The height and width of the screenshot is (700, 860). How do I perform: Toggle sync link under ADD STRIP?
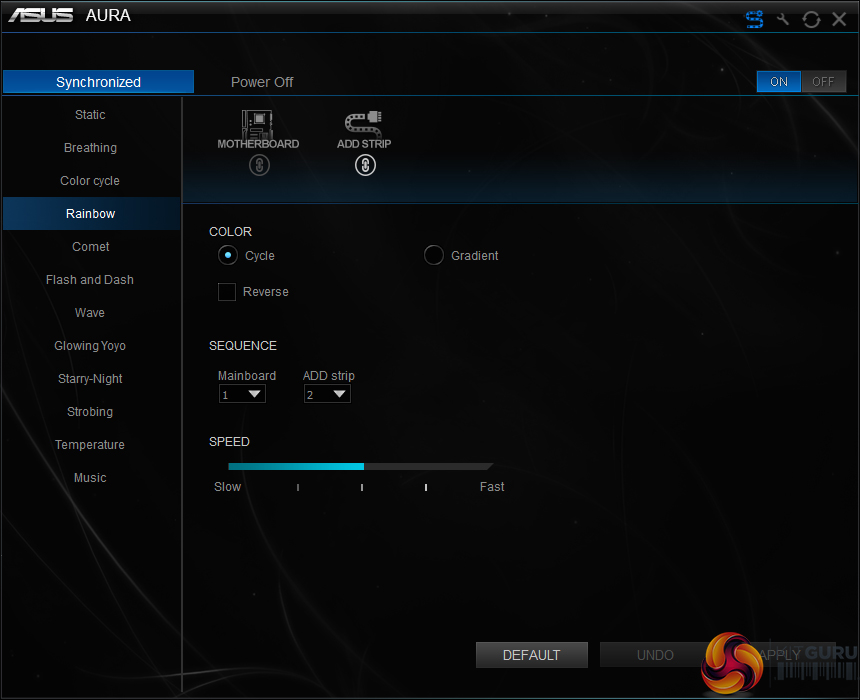(365, 165)
